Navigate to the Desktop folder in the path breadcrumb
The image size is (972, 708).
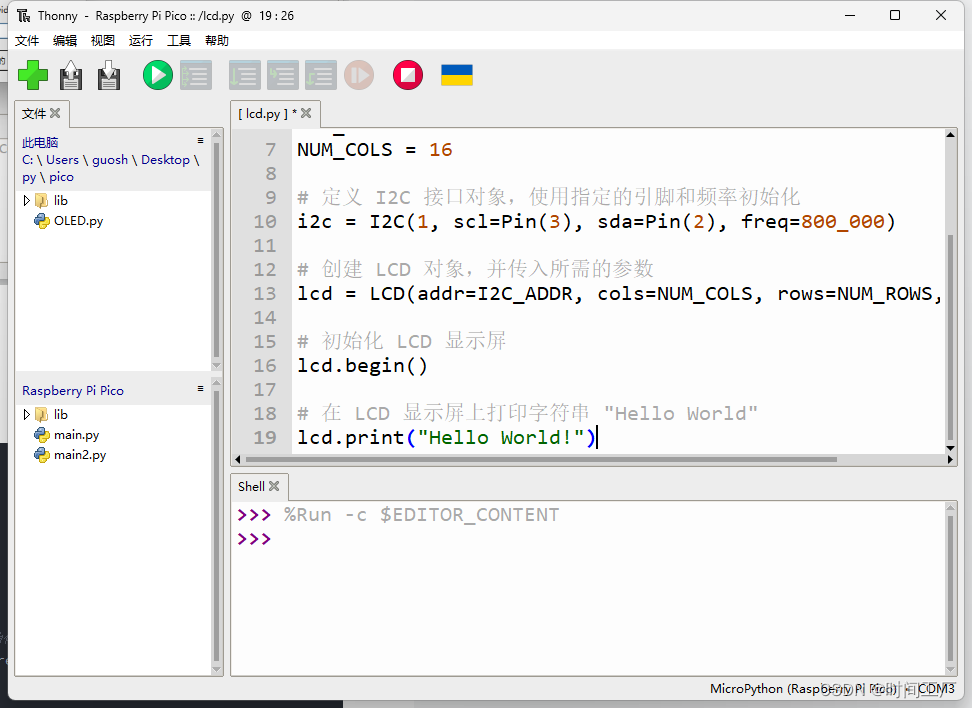coord(166,159)
